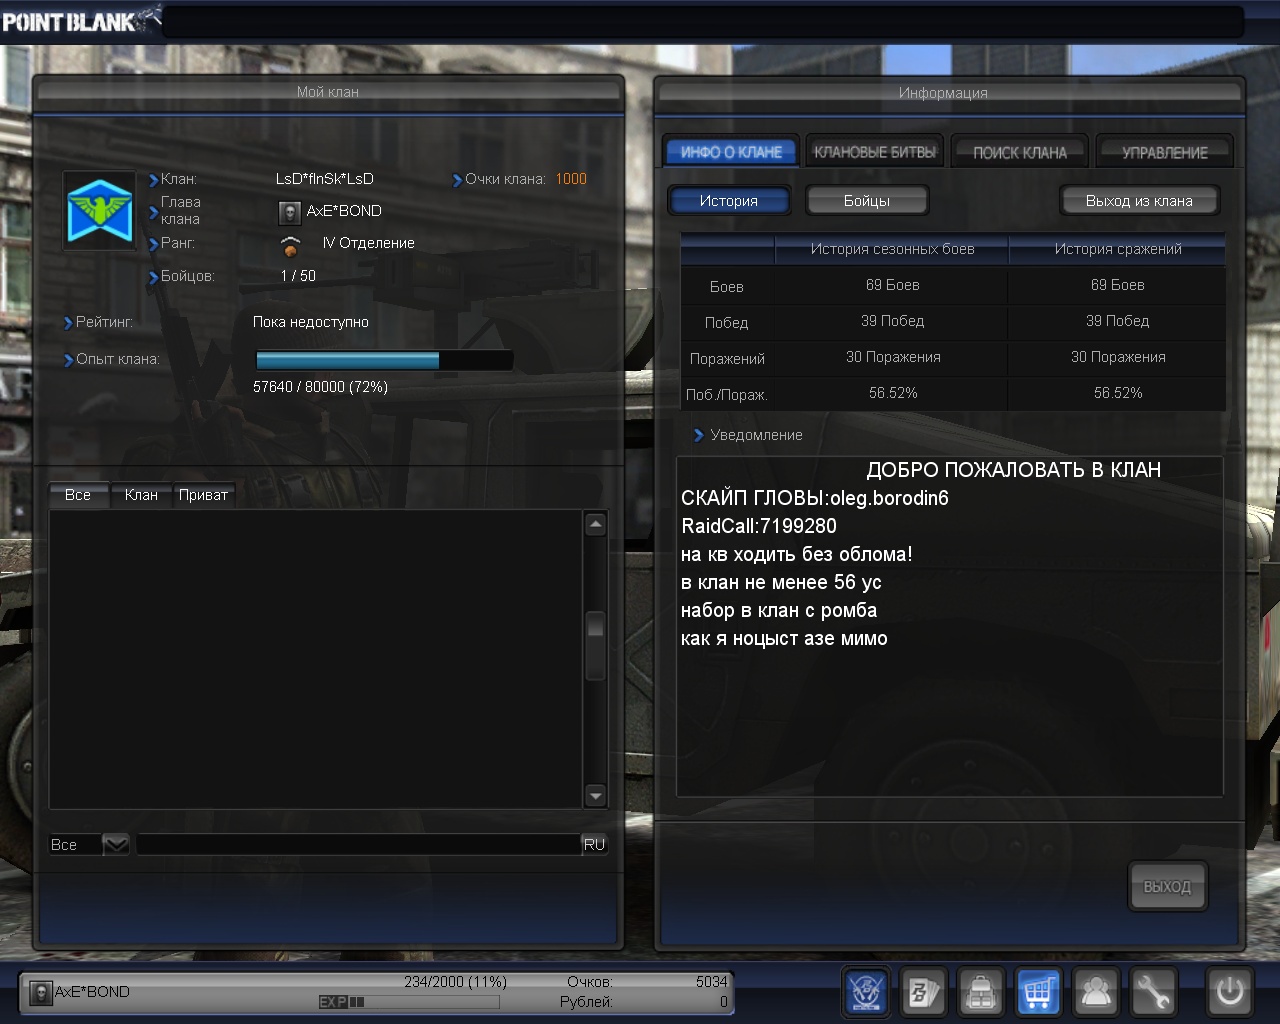1280x1024 pixels.
Task: Click the ДОБРО ПОЖАЛОВАТЬ В КЛАН notice line
Action: coord(1014,470)
